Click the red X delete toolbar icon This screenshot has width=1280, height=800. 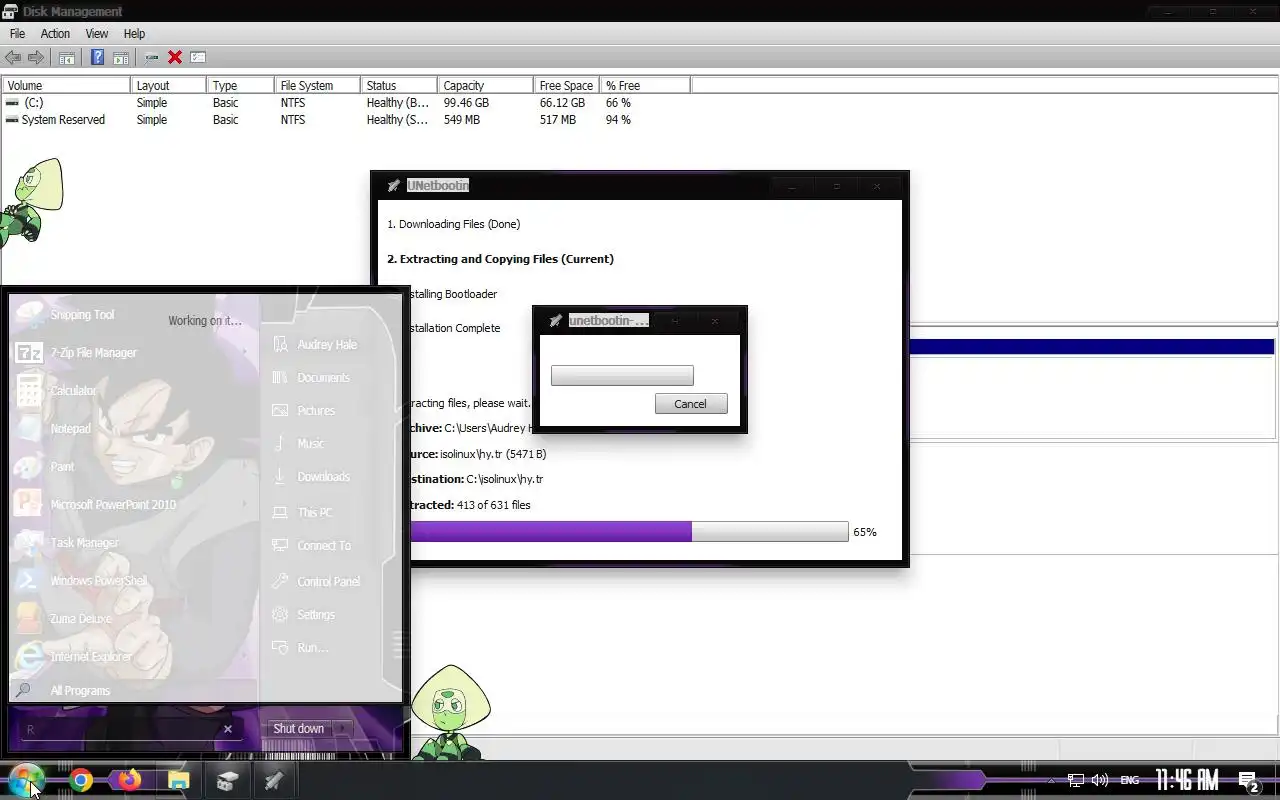coord(175,58)
